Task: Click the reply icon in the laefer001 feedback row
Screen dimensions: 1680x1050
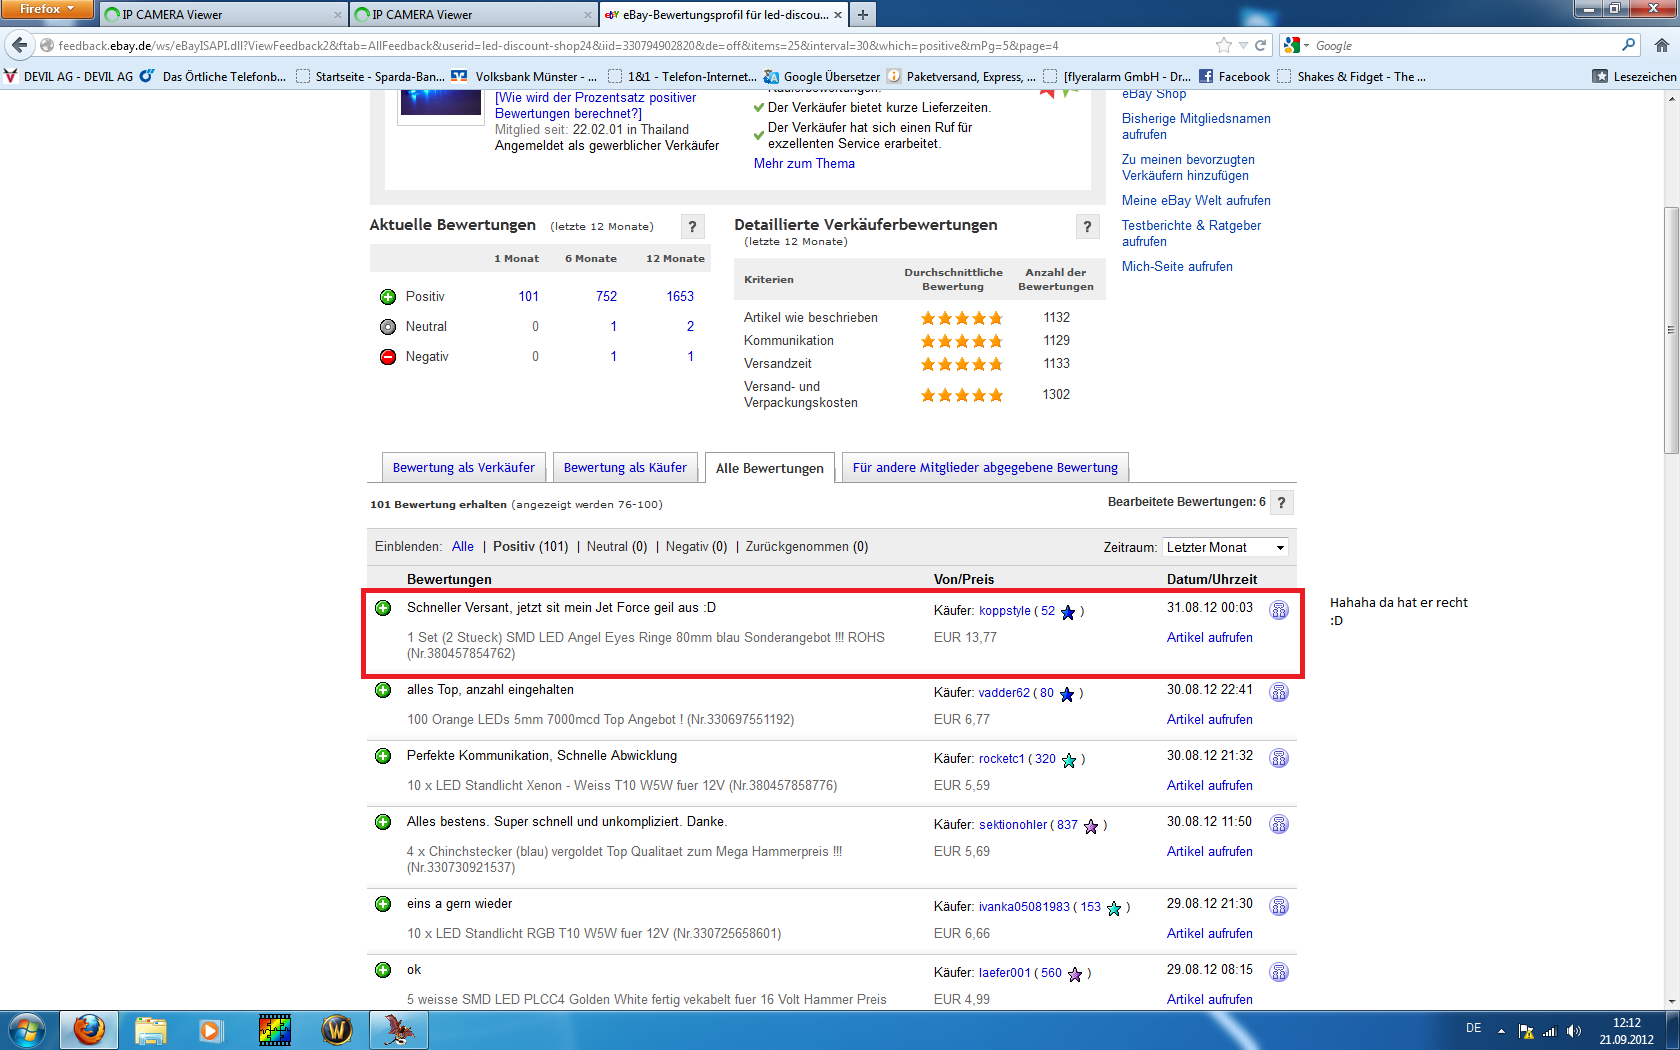Action: (1279, 972)
